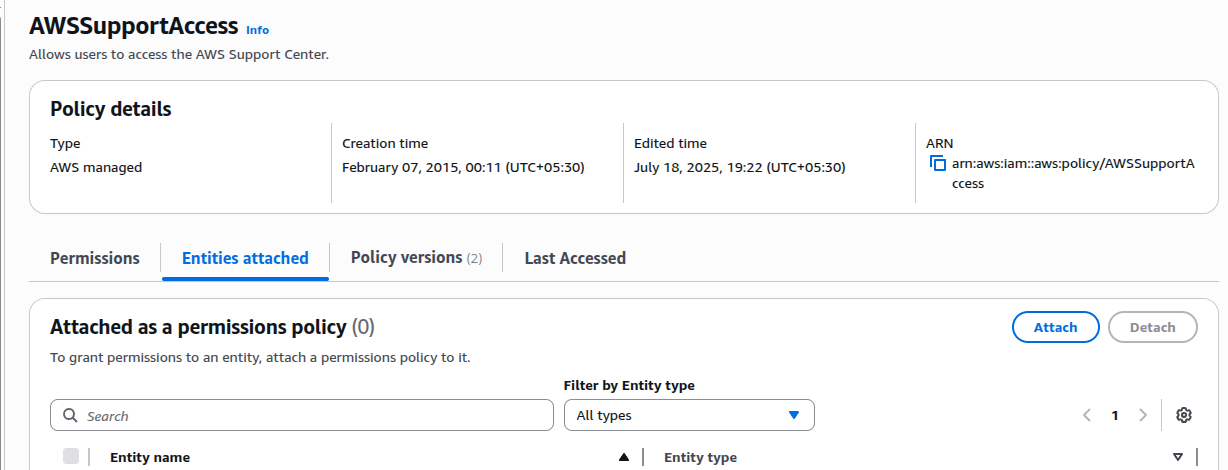Open table preferences gear icon
Screen dimensions: 1228x470
tap(1184, 415)
